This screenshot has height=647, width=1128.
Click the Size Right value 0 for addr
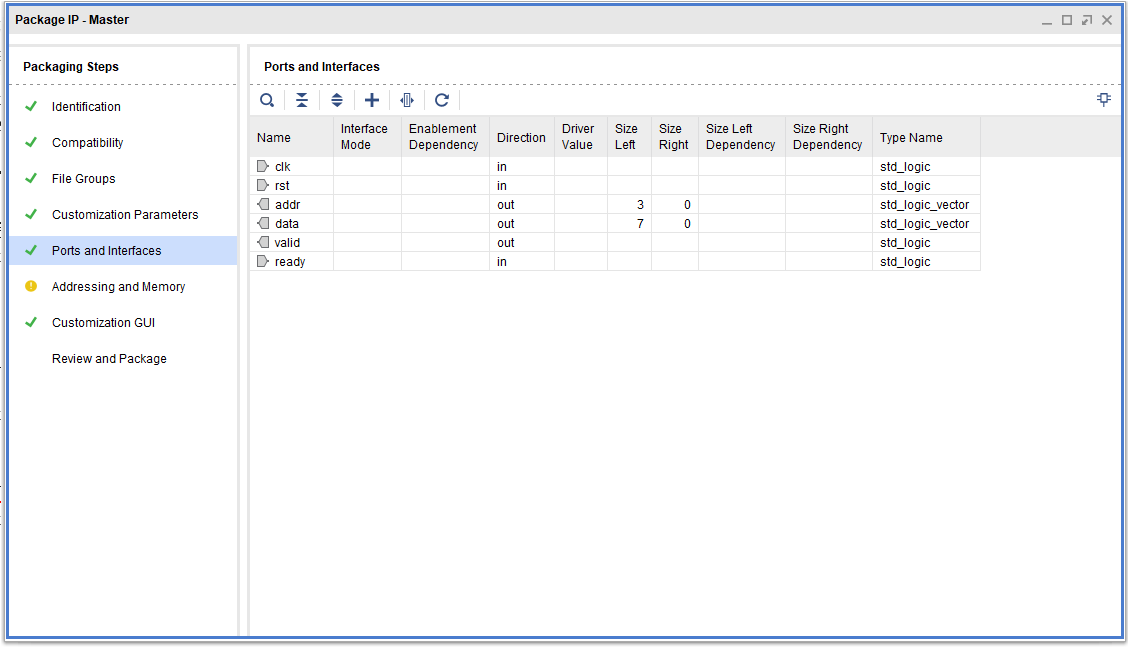[687, 205]
